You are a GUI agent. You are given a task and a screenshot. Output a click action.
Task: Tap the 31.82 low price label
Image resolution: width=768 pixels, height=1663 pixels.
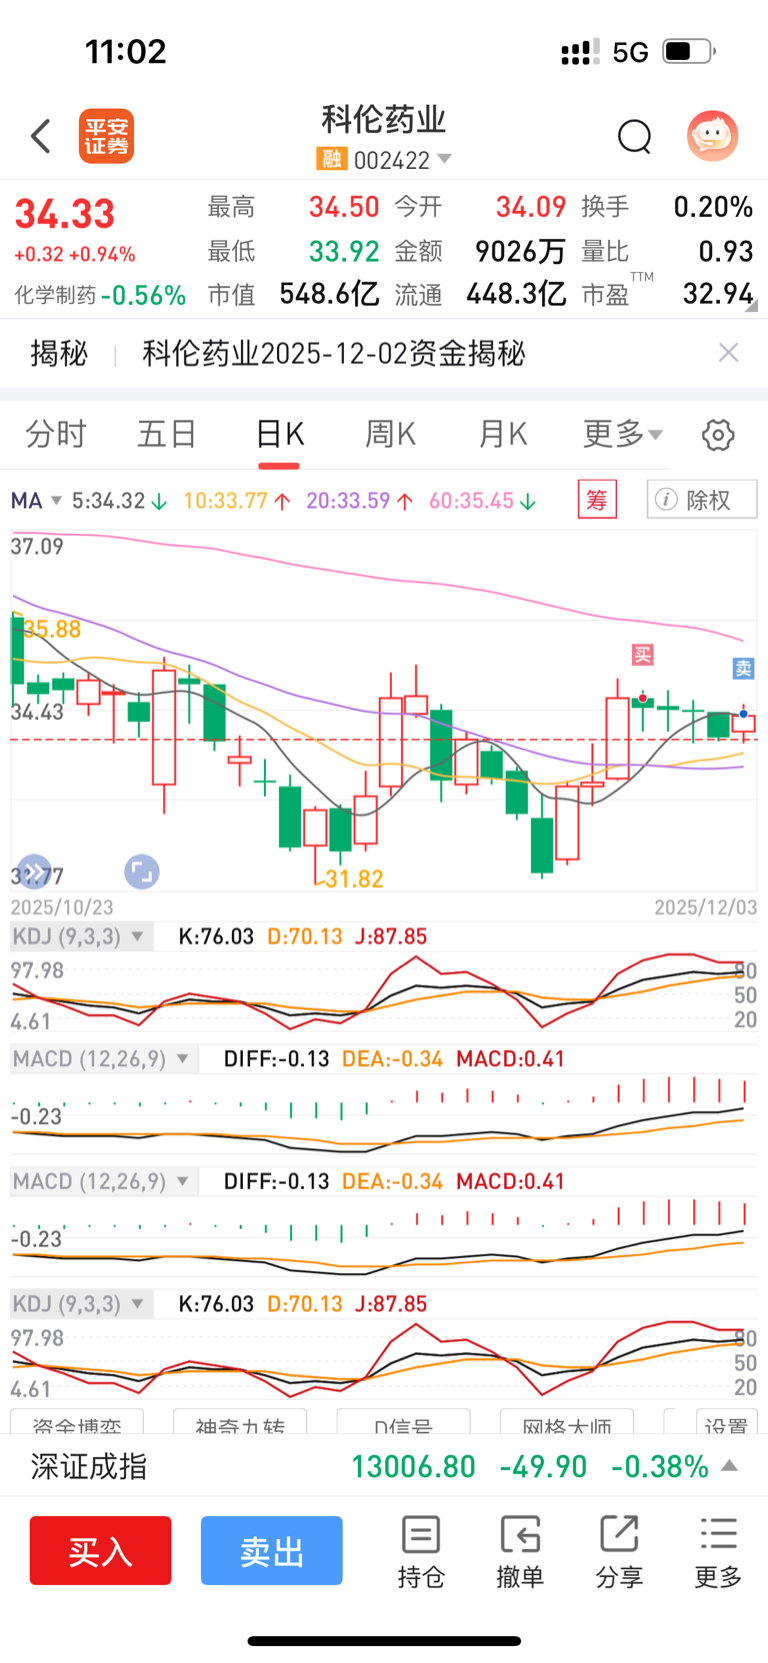point(354,879)
